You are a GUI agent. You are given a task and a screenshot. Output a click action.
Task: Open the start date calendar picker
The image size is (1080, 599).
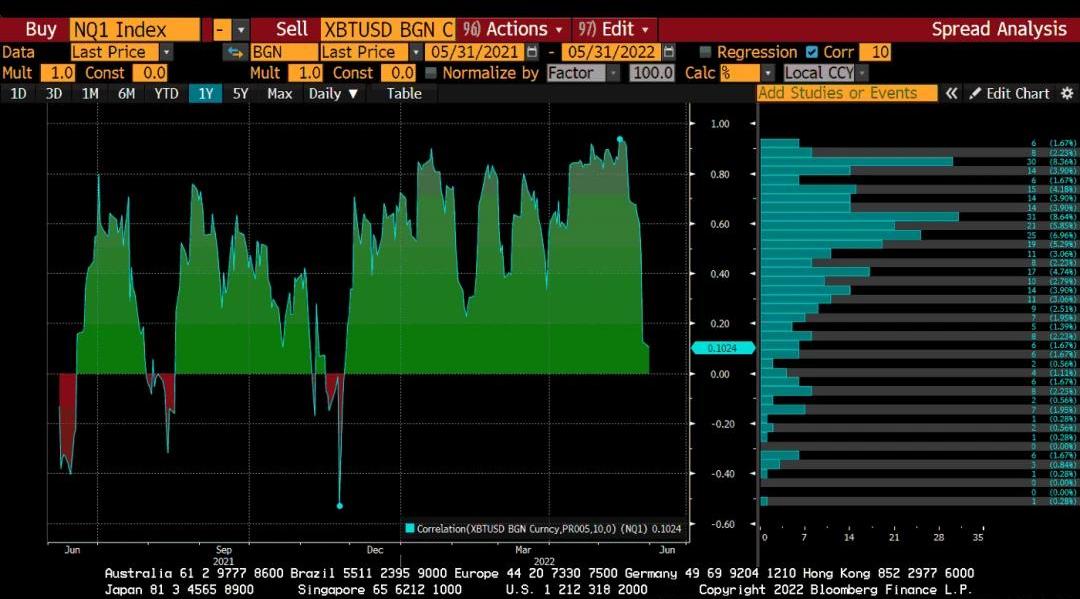[x=532, y=52]
